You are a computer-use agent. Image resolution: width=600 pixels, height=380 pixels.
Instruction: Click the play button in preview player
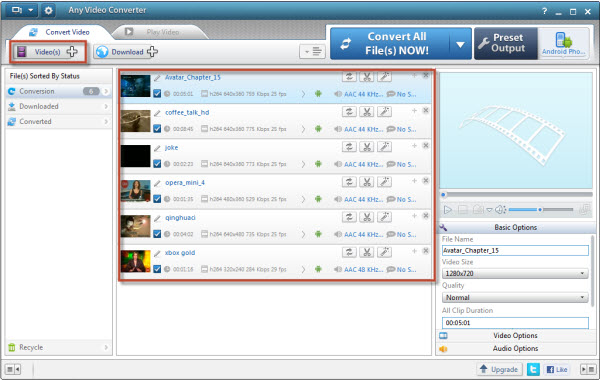coord(447,210)
